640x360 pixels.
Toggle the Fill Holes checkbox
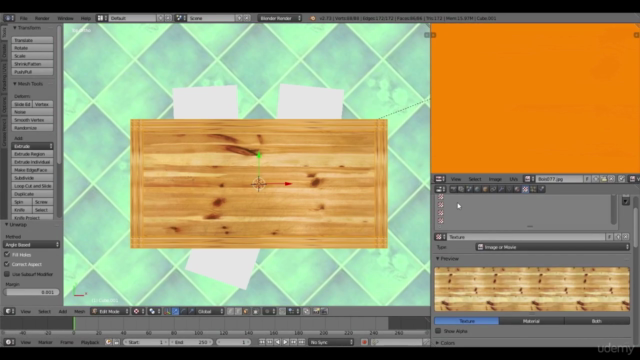point(7,254)
